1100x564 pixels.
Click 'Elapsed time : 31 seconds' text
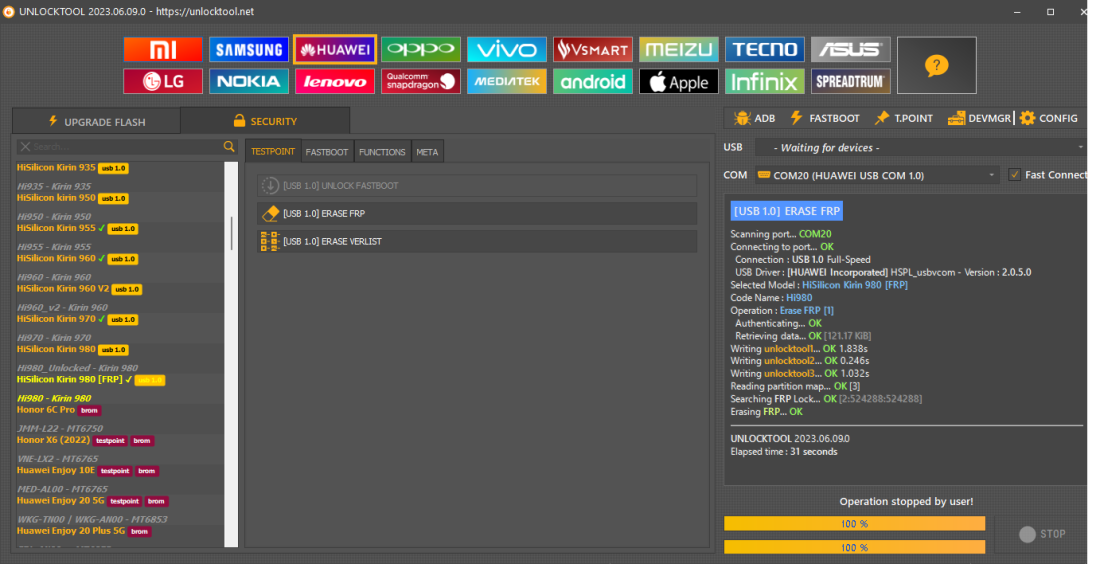tap(784, 452)
